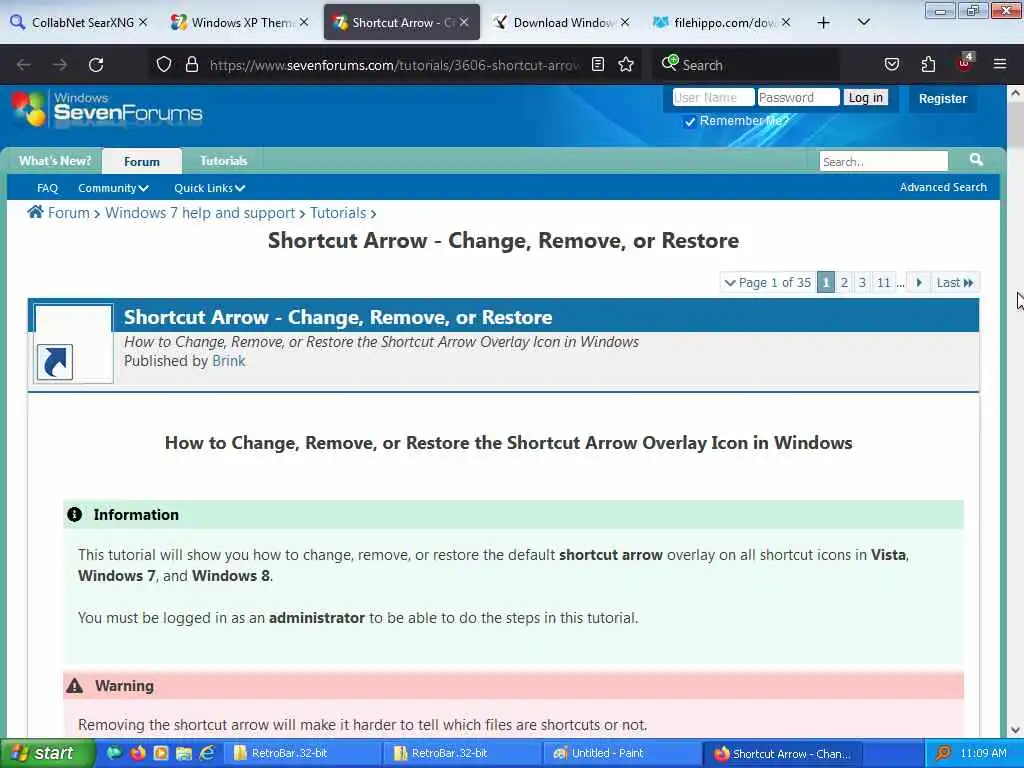Click the scrollbar down arrow
1024x768 pixels.
coord(1016,730)
